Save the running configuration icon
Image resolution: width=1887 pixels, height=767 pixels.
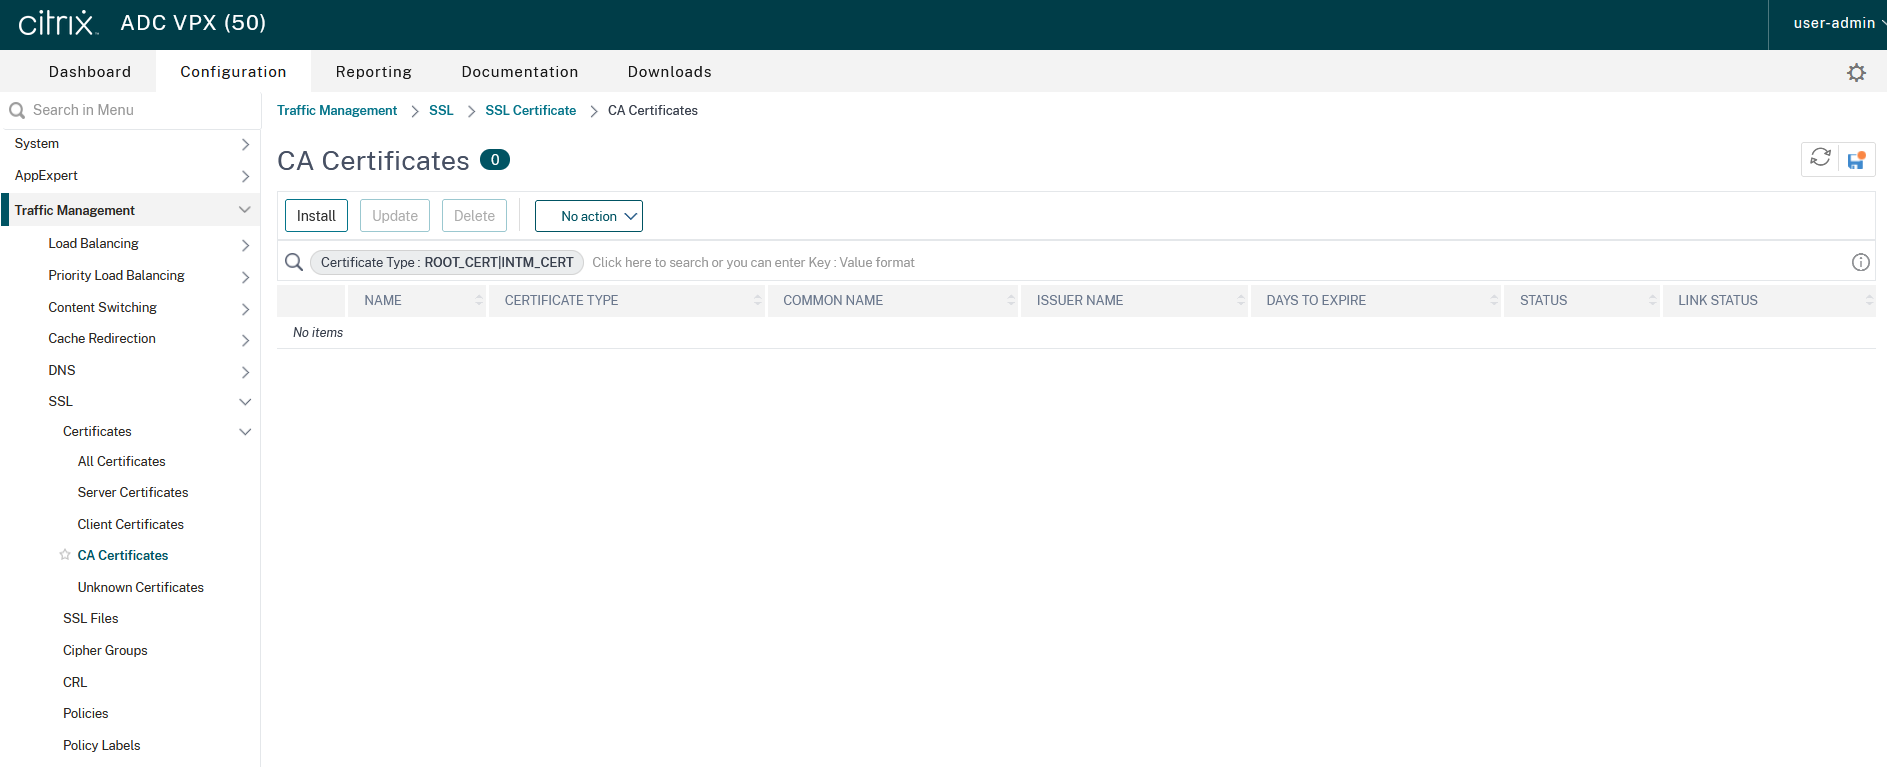point(1856,160)
